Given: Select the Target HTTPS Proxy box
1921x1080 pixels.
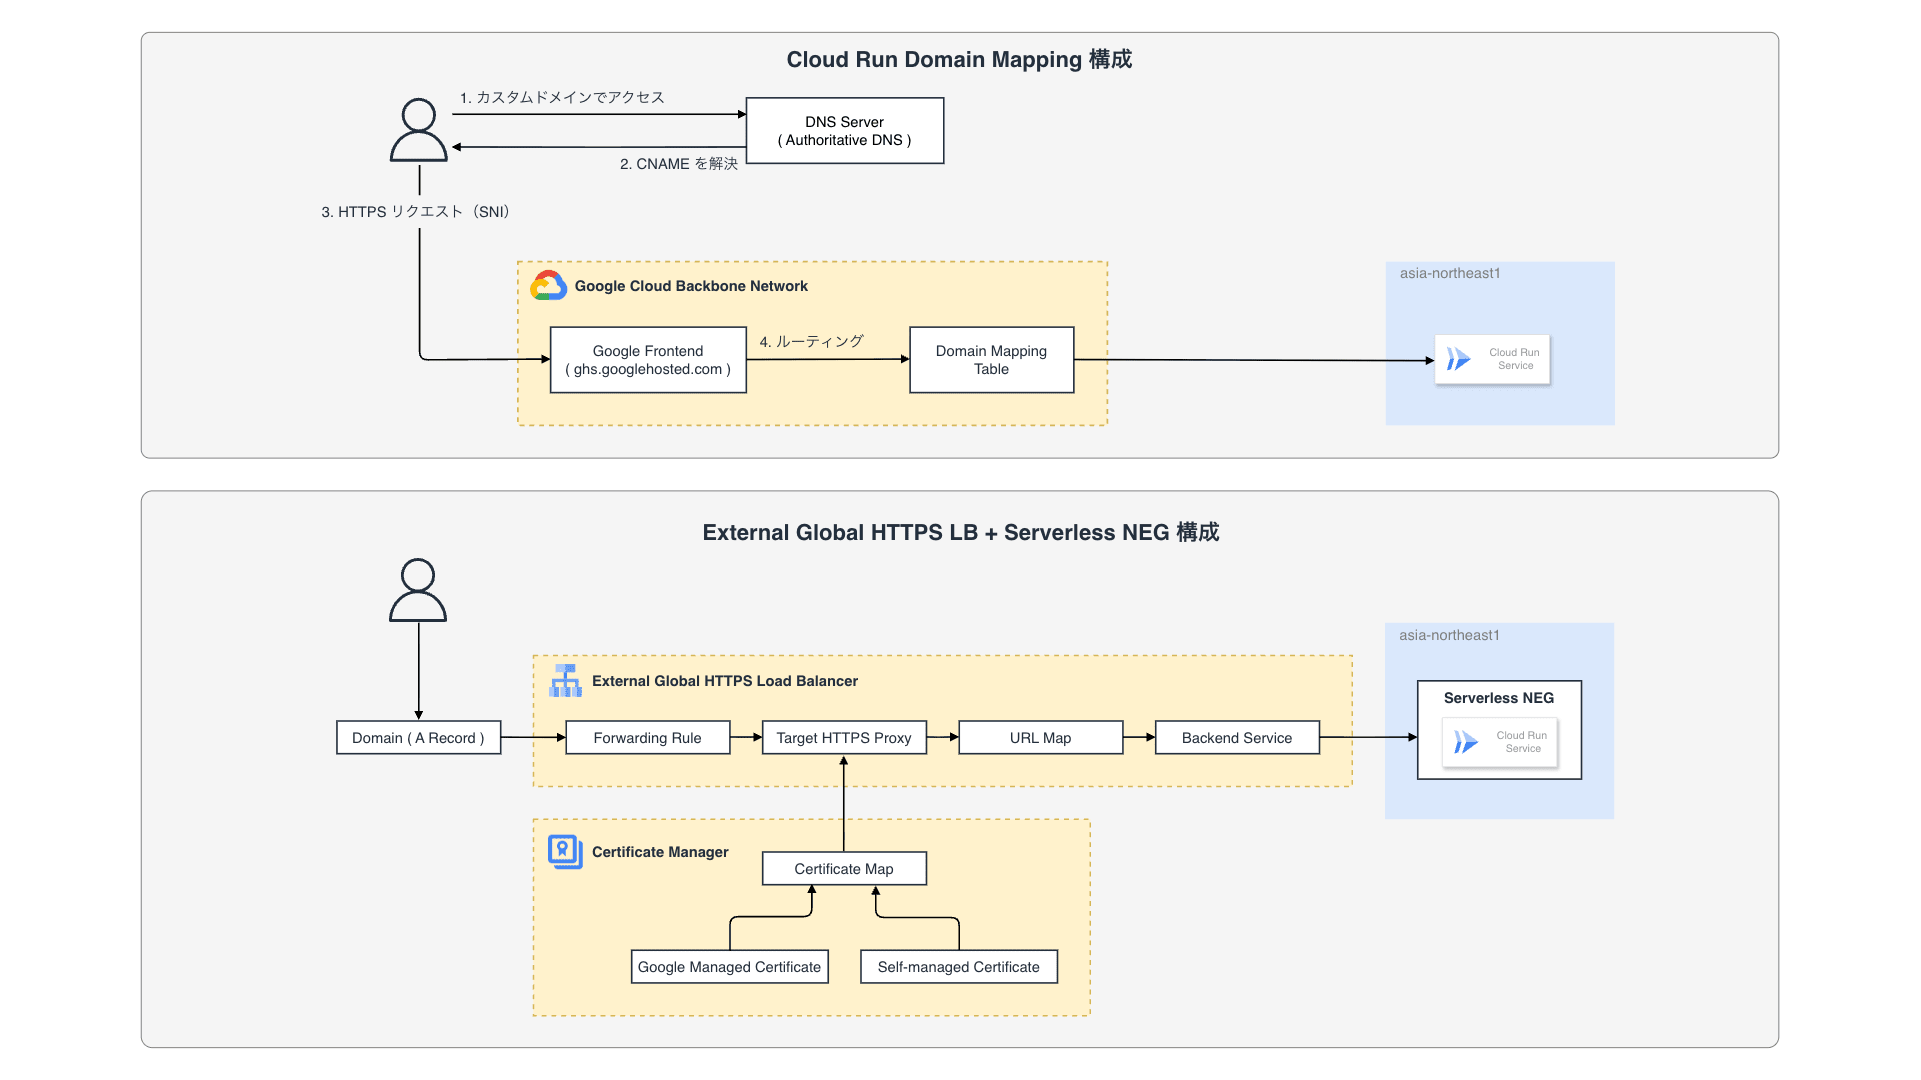Looking at the screenshot, I should click(843, 738).
